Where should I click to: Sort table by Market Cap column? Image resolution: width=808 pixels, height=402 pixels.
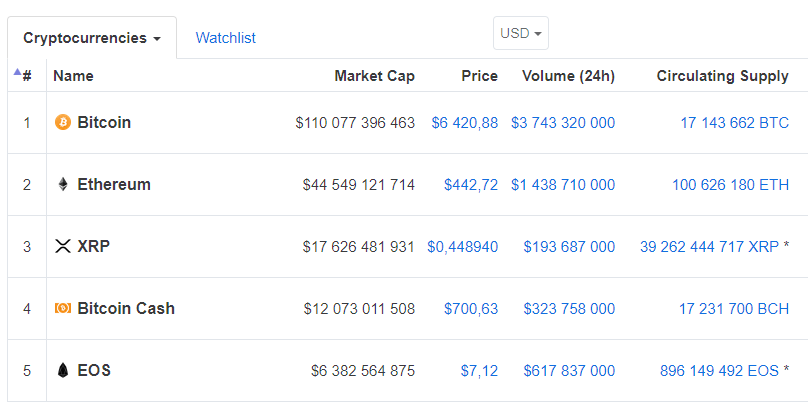[374, 76]
